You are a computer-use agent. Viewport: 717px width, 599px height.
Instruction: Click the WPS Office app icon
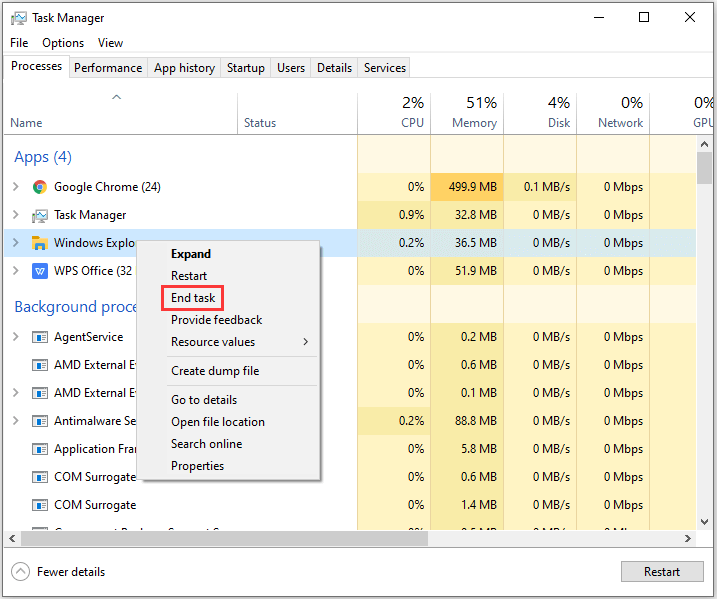[40, 271]
